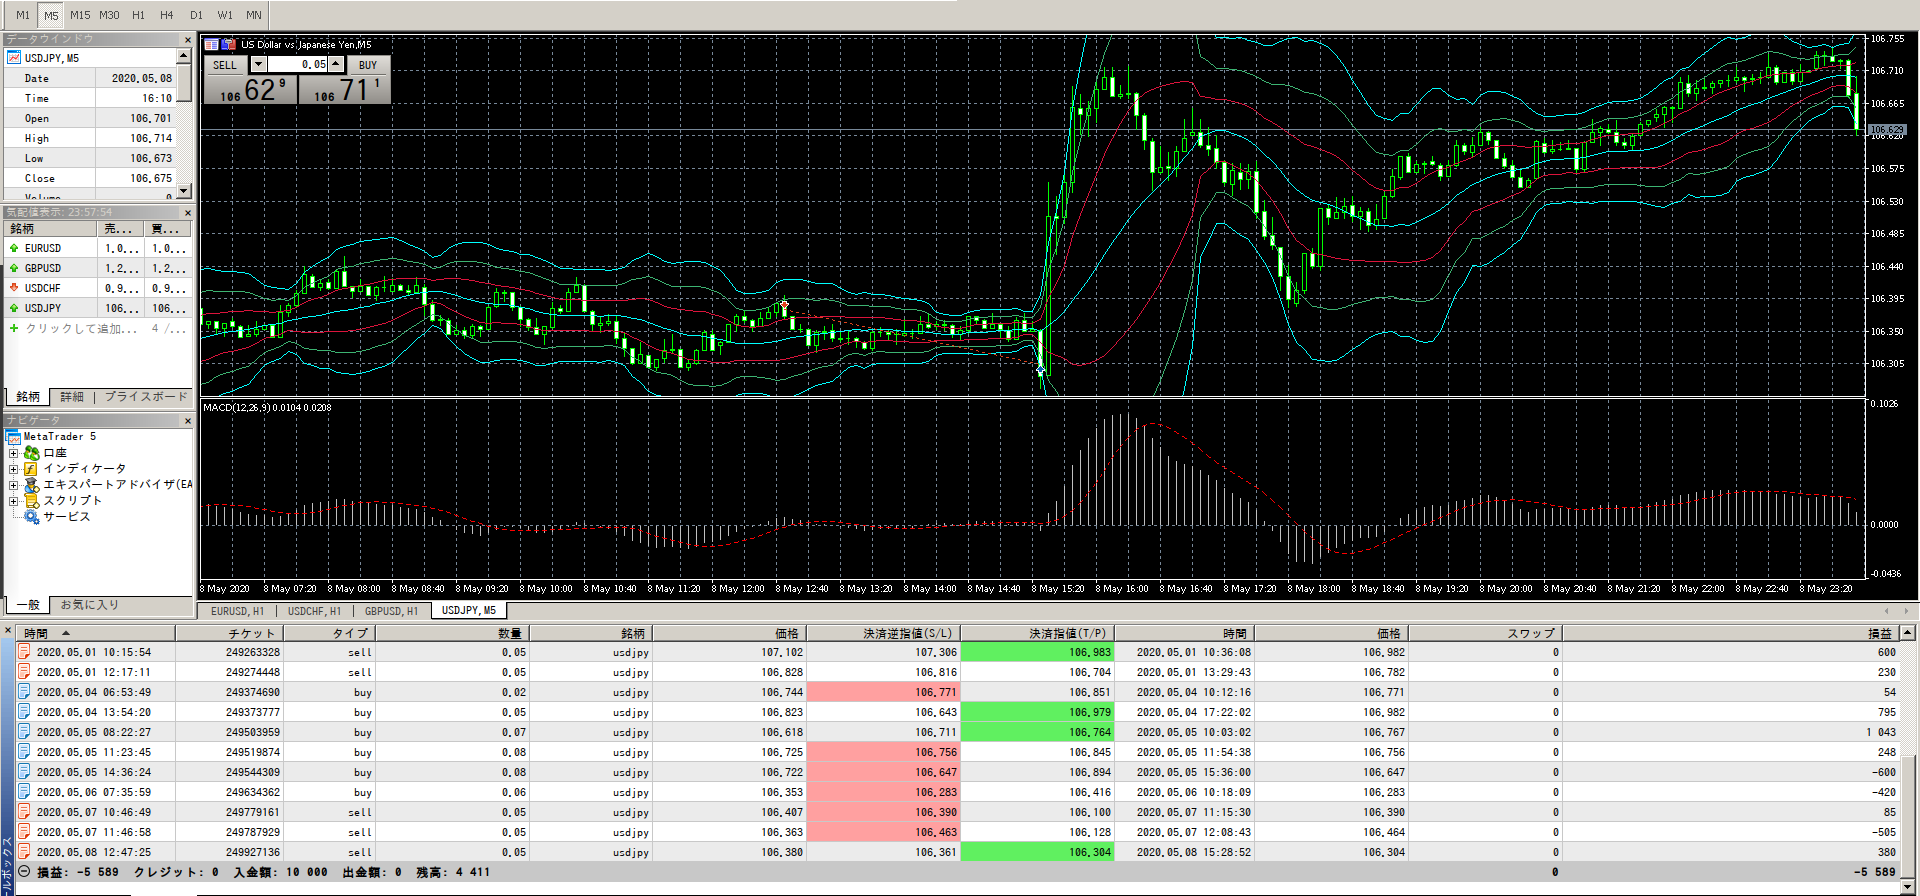This screenshot has width=1920, height=896.
Task: Switch to お気に入り tab in navigator
Action: pos(90,605)
